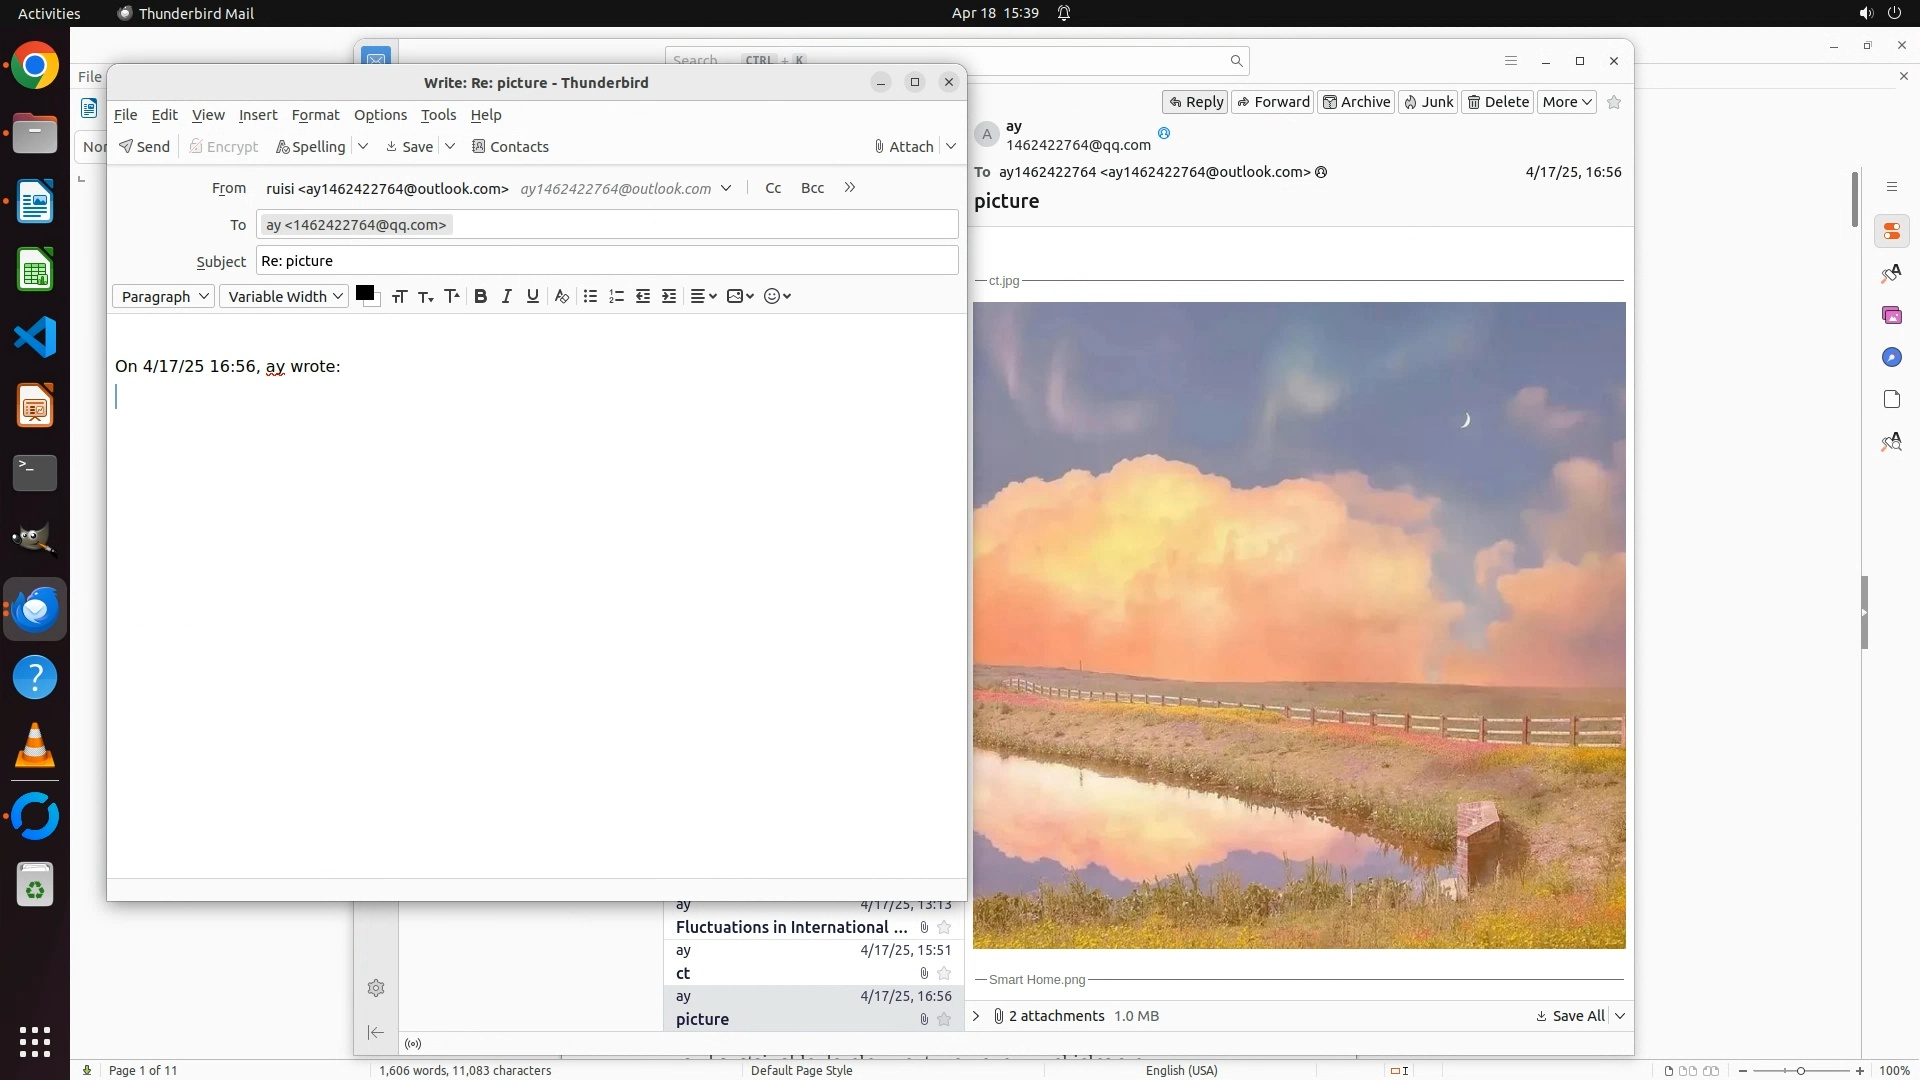Open the Paragraph style dropdown
This screenshot has height=1080, width=1920.
click(x=164, y=296)
